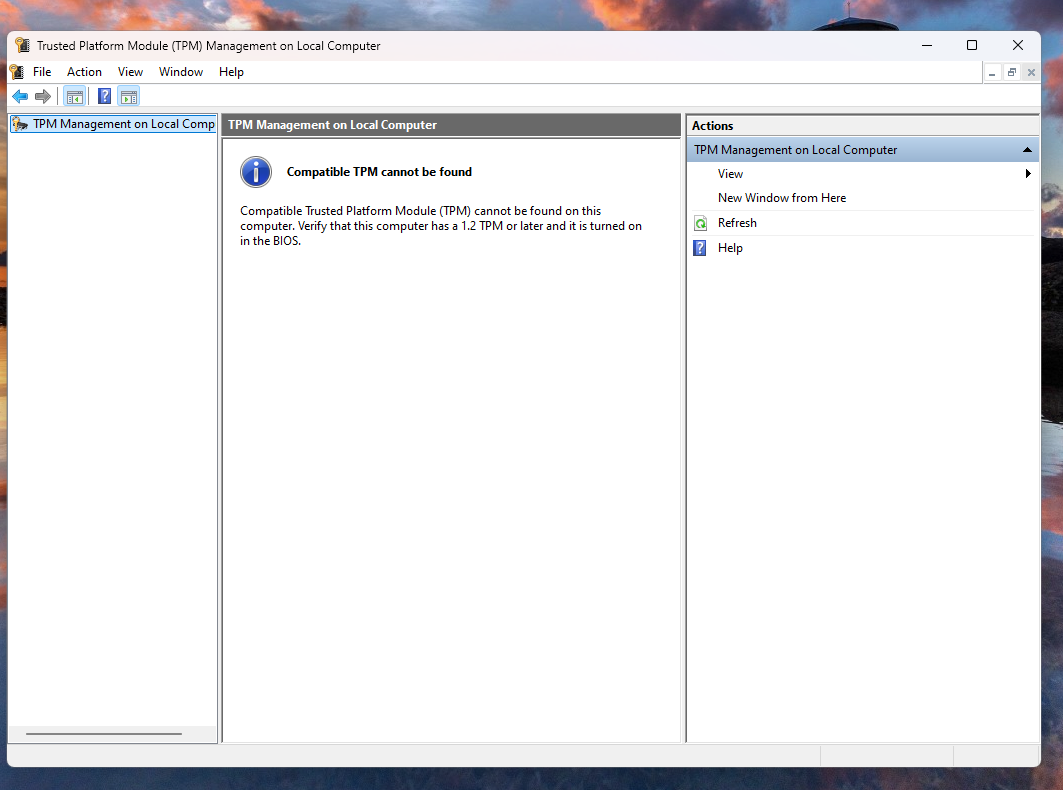Image resolution: width=1063 pixels, height=790 pixels.
Task: Open the Action menu
Action: point(84,72)
